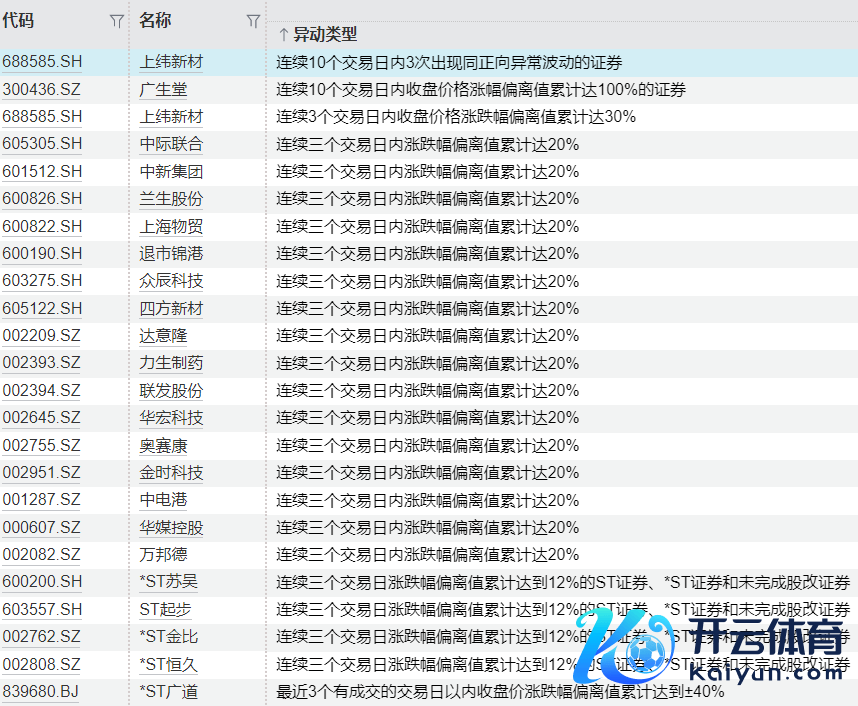Viewport: 858px width, 706px height.
Task: Open the *ST广道 stock link
Action: 169,692
